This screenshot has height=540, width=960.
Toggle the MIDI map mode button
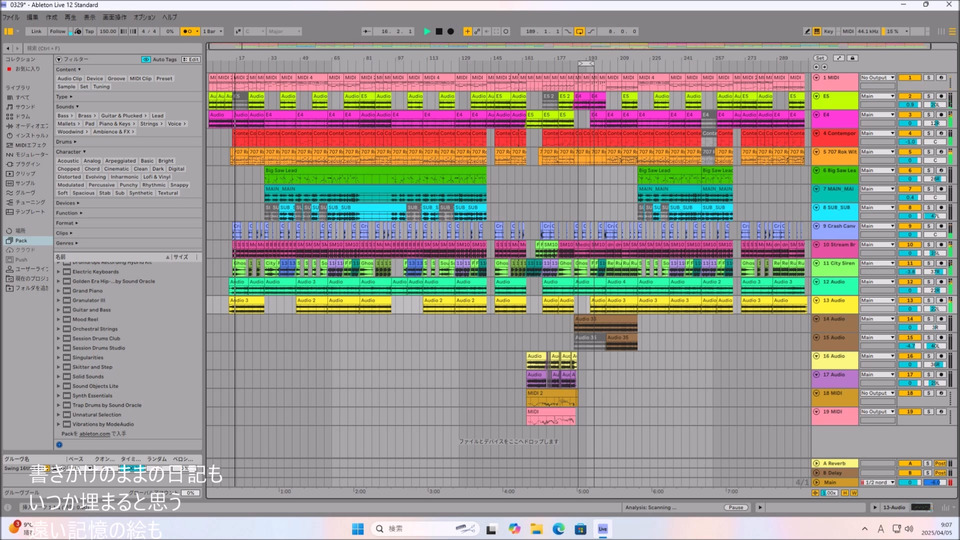coord(848,31)
